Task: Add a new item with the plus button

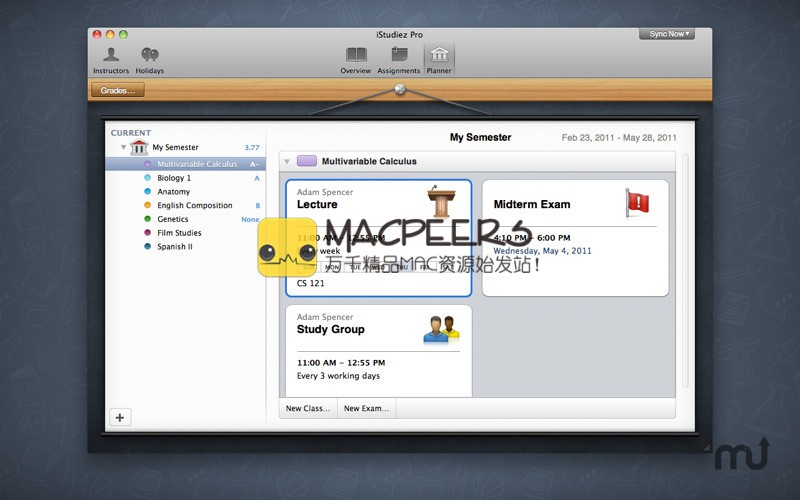Action: point(120,417)
